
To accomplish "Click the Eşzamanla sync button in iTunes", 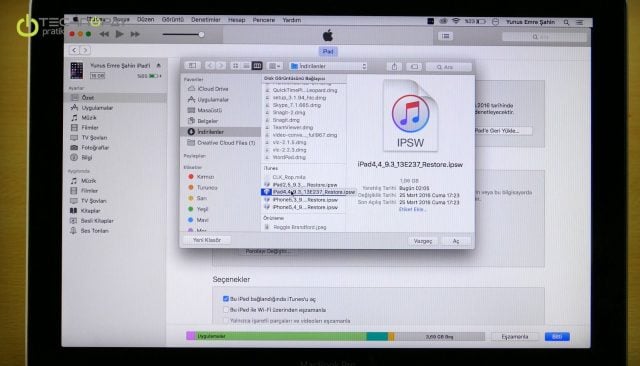I will tap(515, 337).
